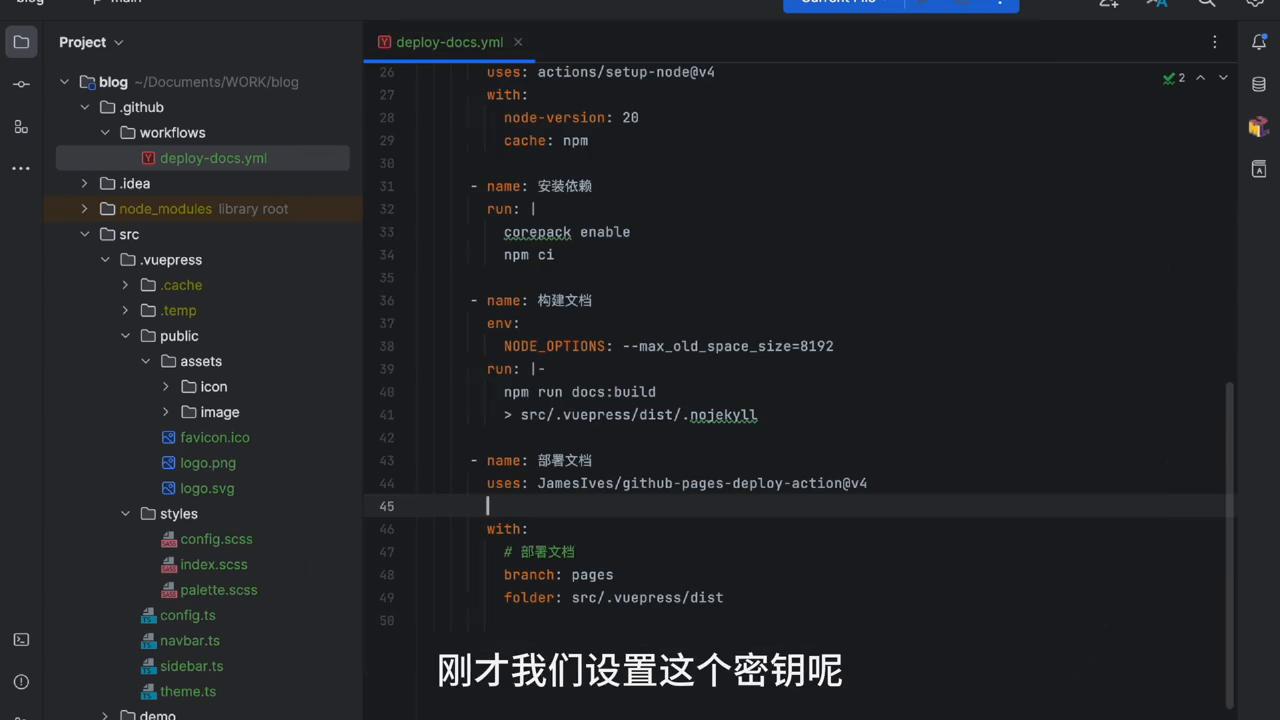
Task: Open the Terminal tool window icon
Action: 21,640
